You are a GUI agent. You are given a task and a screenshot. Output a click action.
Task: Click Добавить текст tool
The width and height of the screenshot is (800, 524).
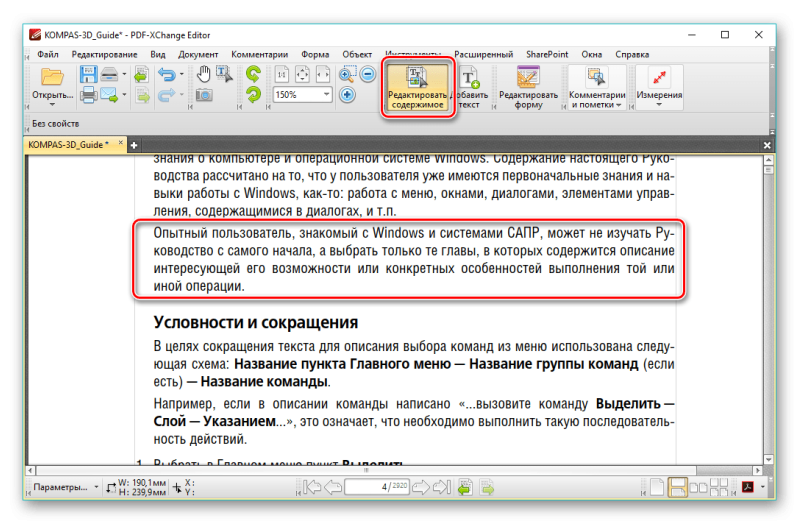[469, 88]
